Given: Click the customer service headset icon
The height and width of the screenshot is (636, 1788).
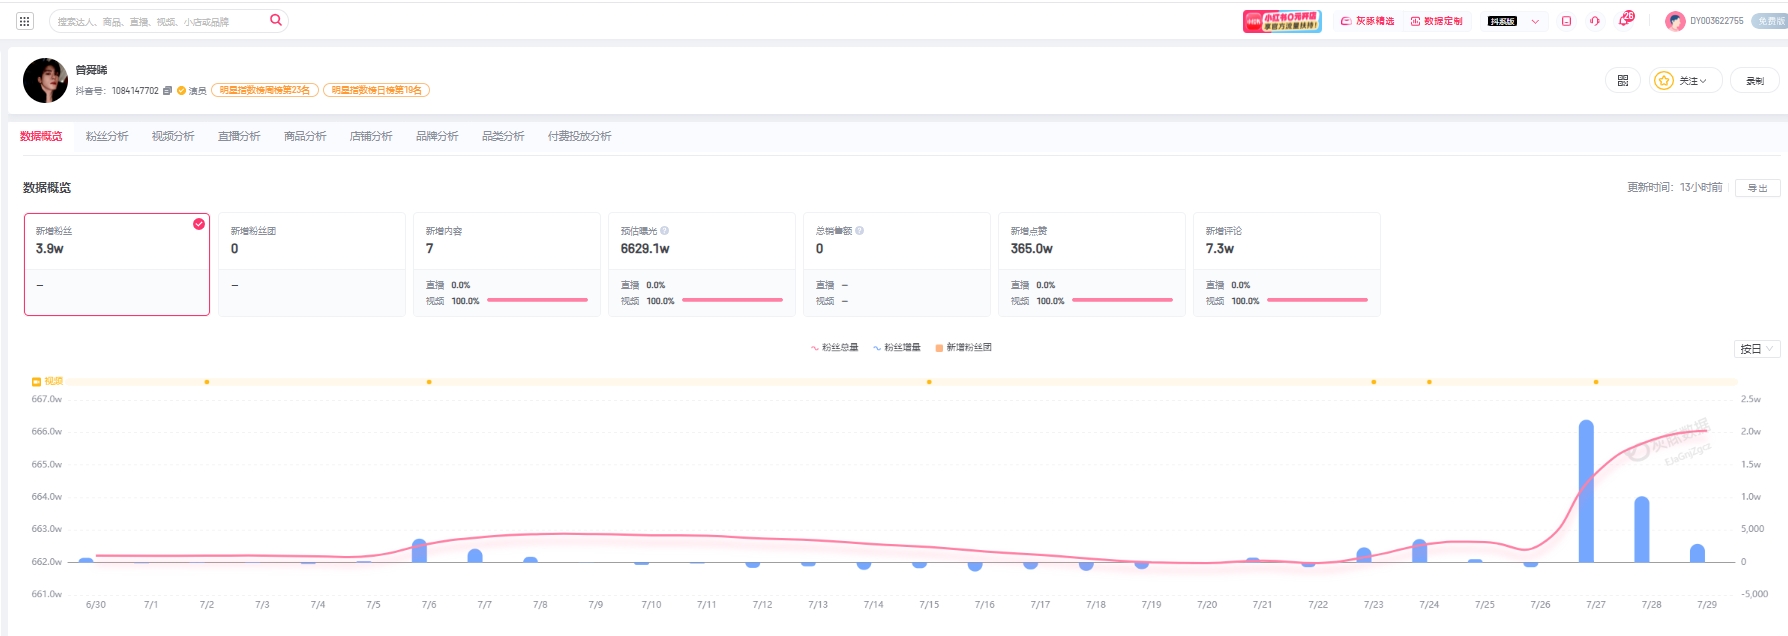Looking at the screenshot, I should pos(1595,21).
